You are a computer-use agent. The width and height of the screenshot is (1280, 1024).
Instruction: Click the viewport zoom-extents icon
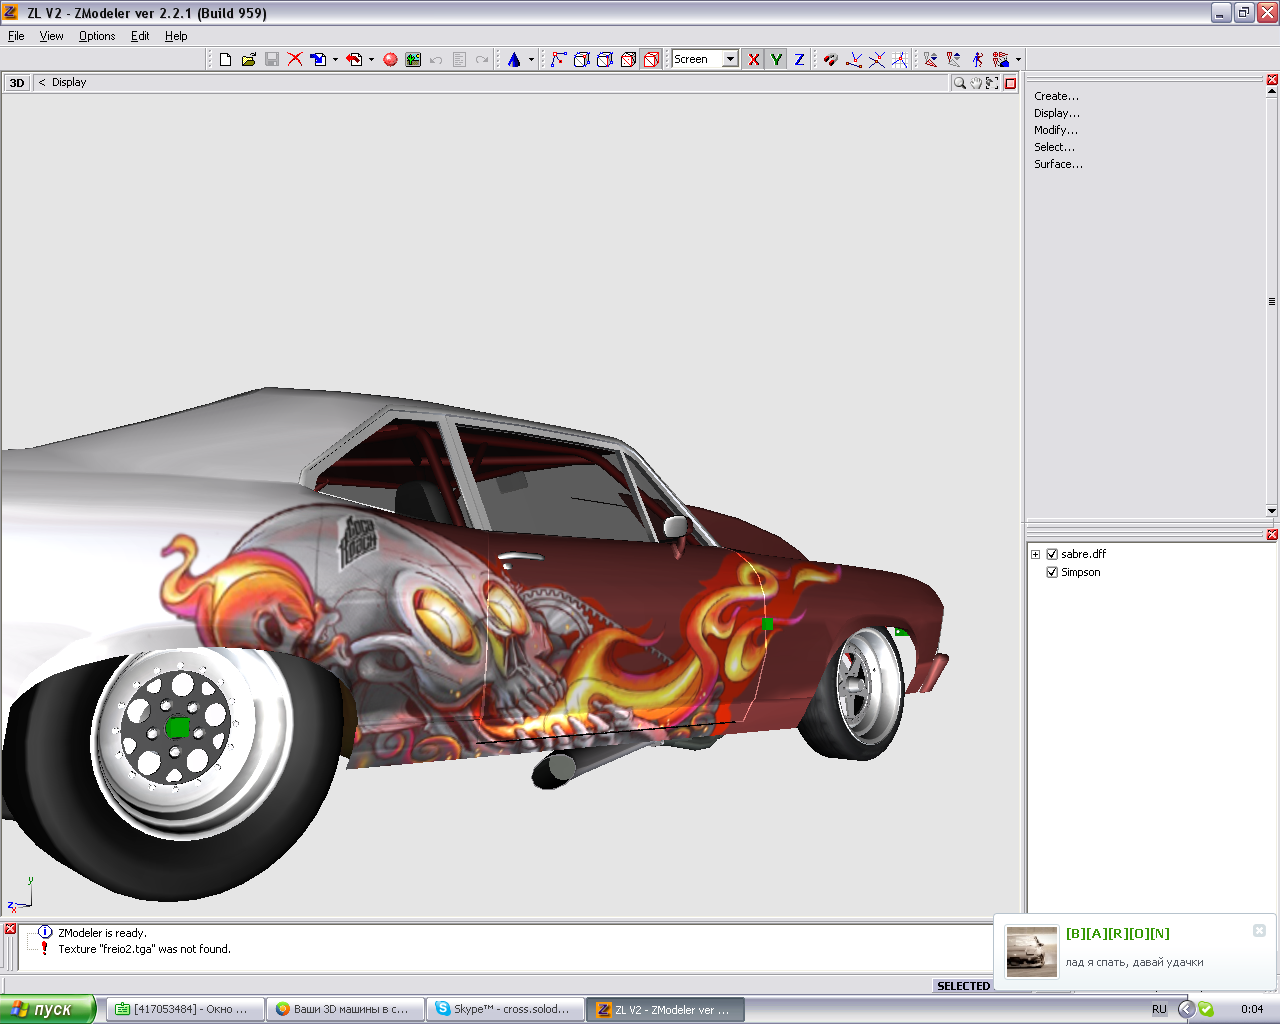991,83
